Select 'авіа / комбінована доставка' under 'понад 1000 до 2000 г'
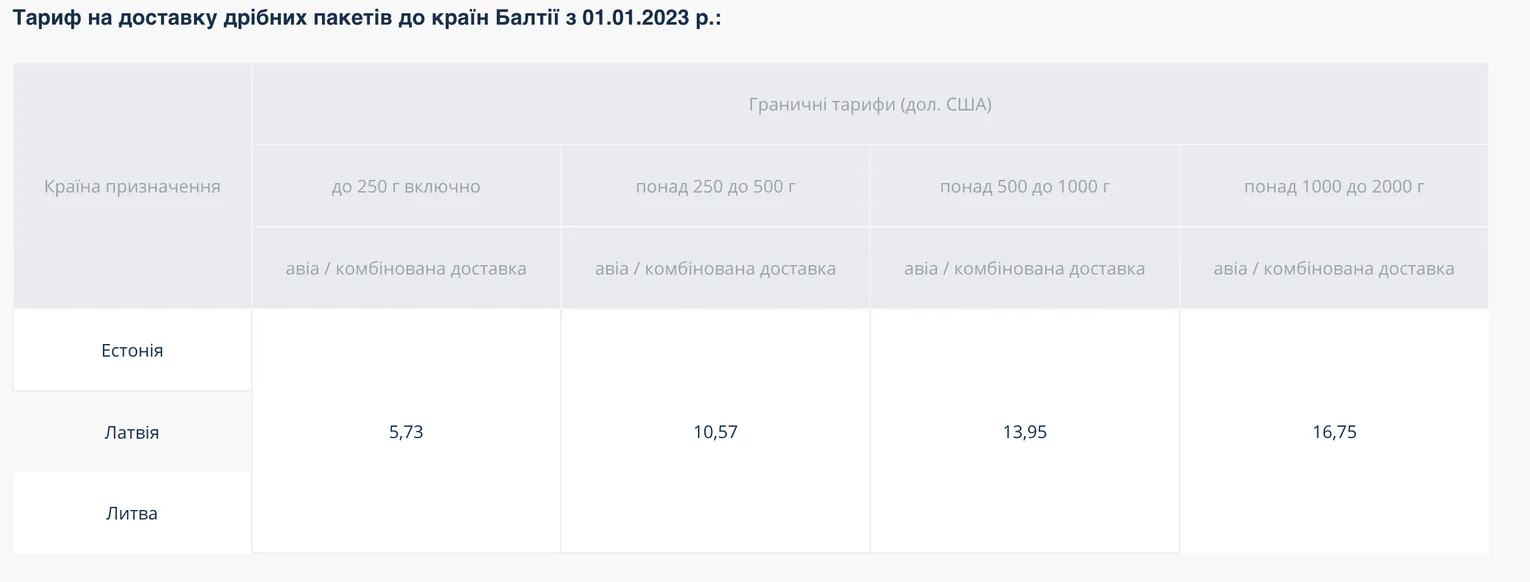Screen dimensions: 1530x582 tap(1334, 268)
